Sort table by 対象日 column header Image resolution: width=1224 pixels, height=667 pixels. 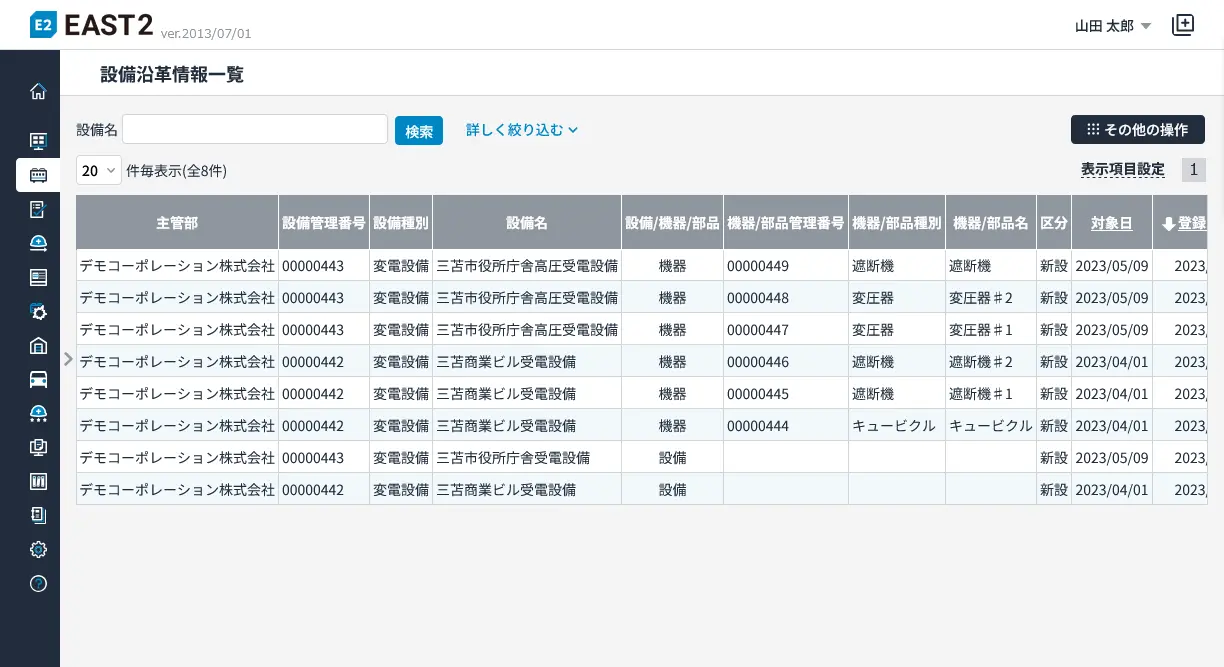coord(1111,223)
